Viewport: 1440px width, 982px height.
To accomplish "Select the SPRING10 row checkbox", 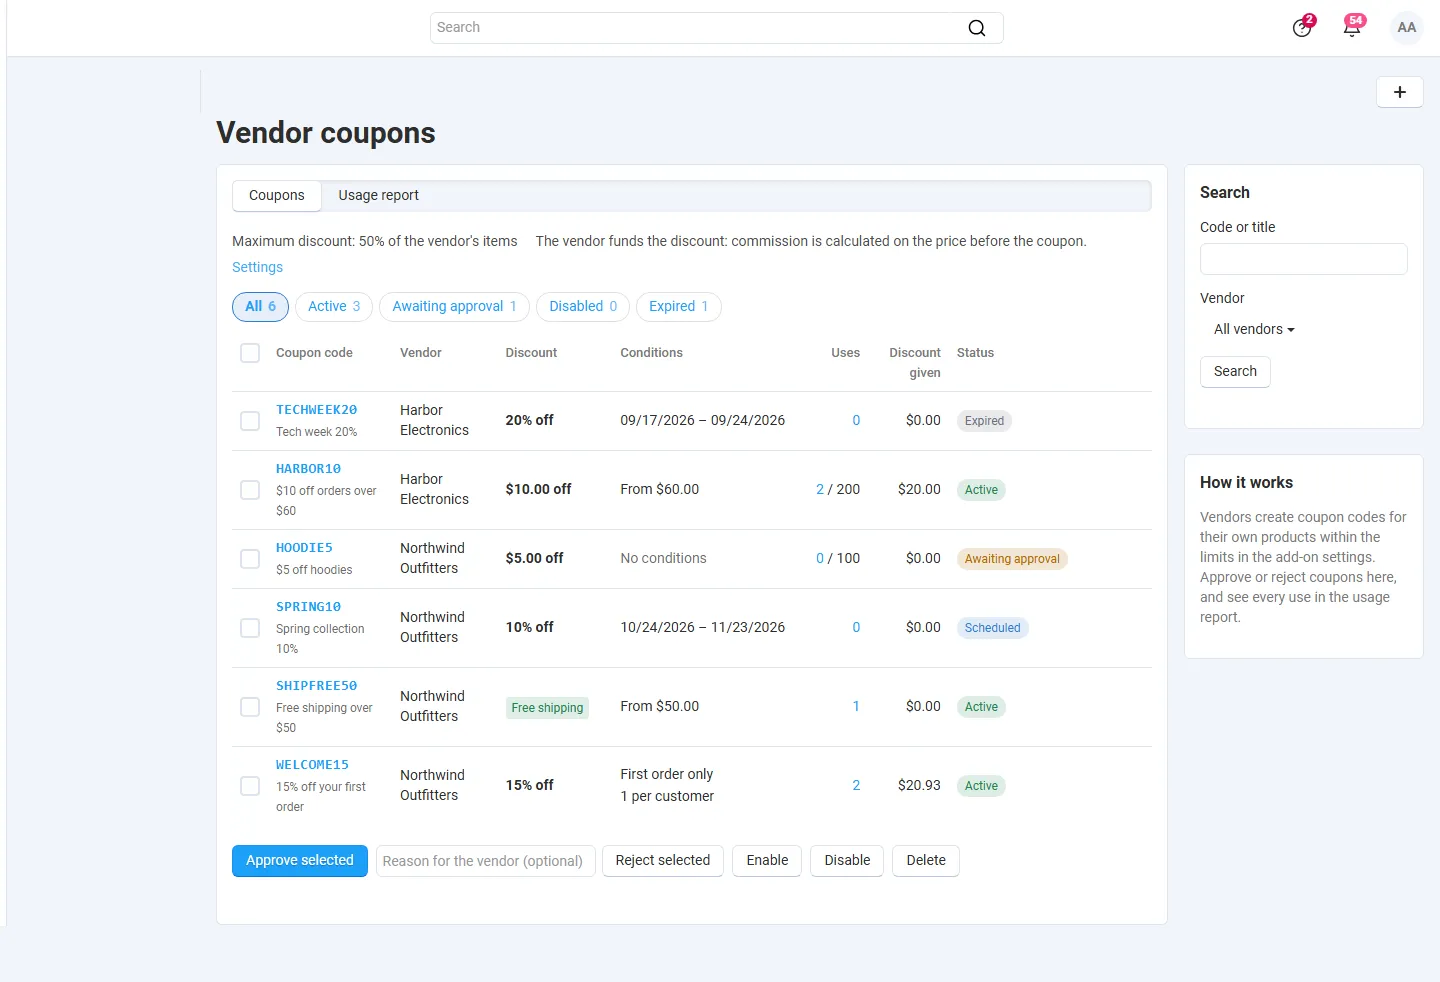I will tap(250, 628).
